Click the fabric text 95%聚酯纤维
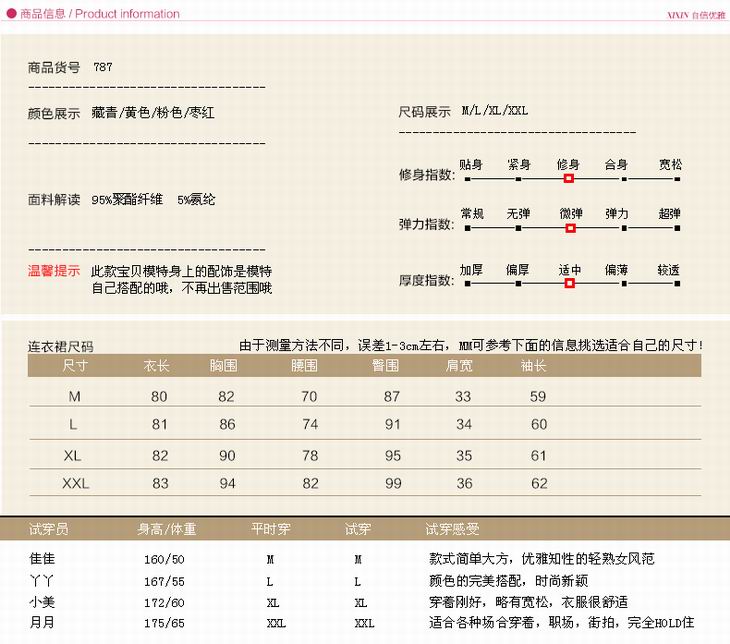Viewport: 730px width, 644px height. click(127, 200)
